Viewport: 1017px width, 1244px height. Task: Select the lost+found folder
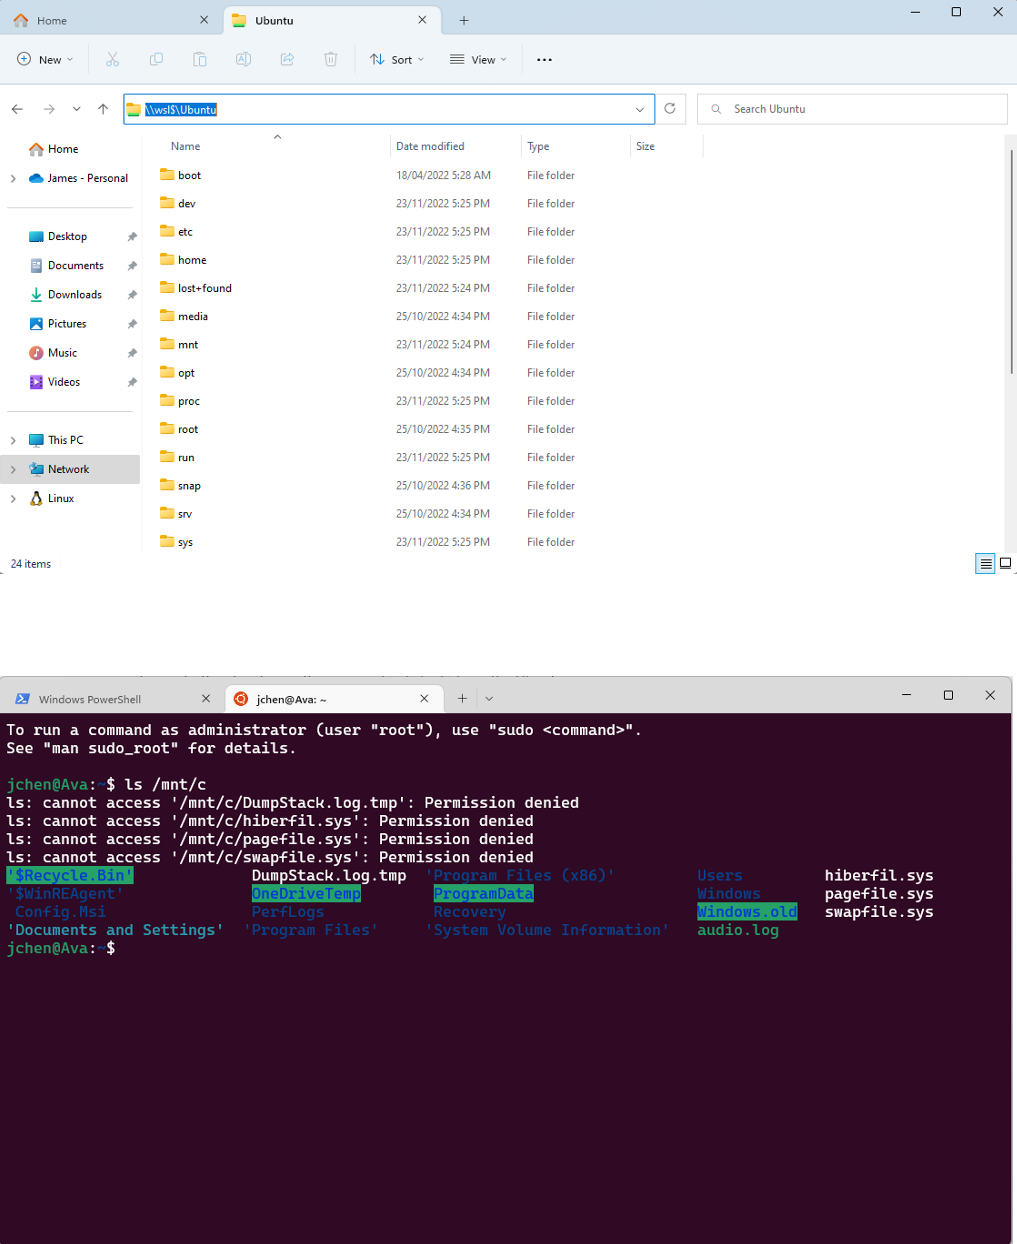coord(204,288)
